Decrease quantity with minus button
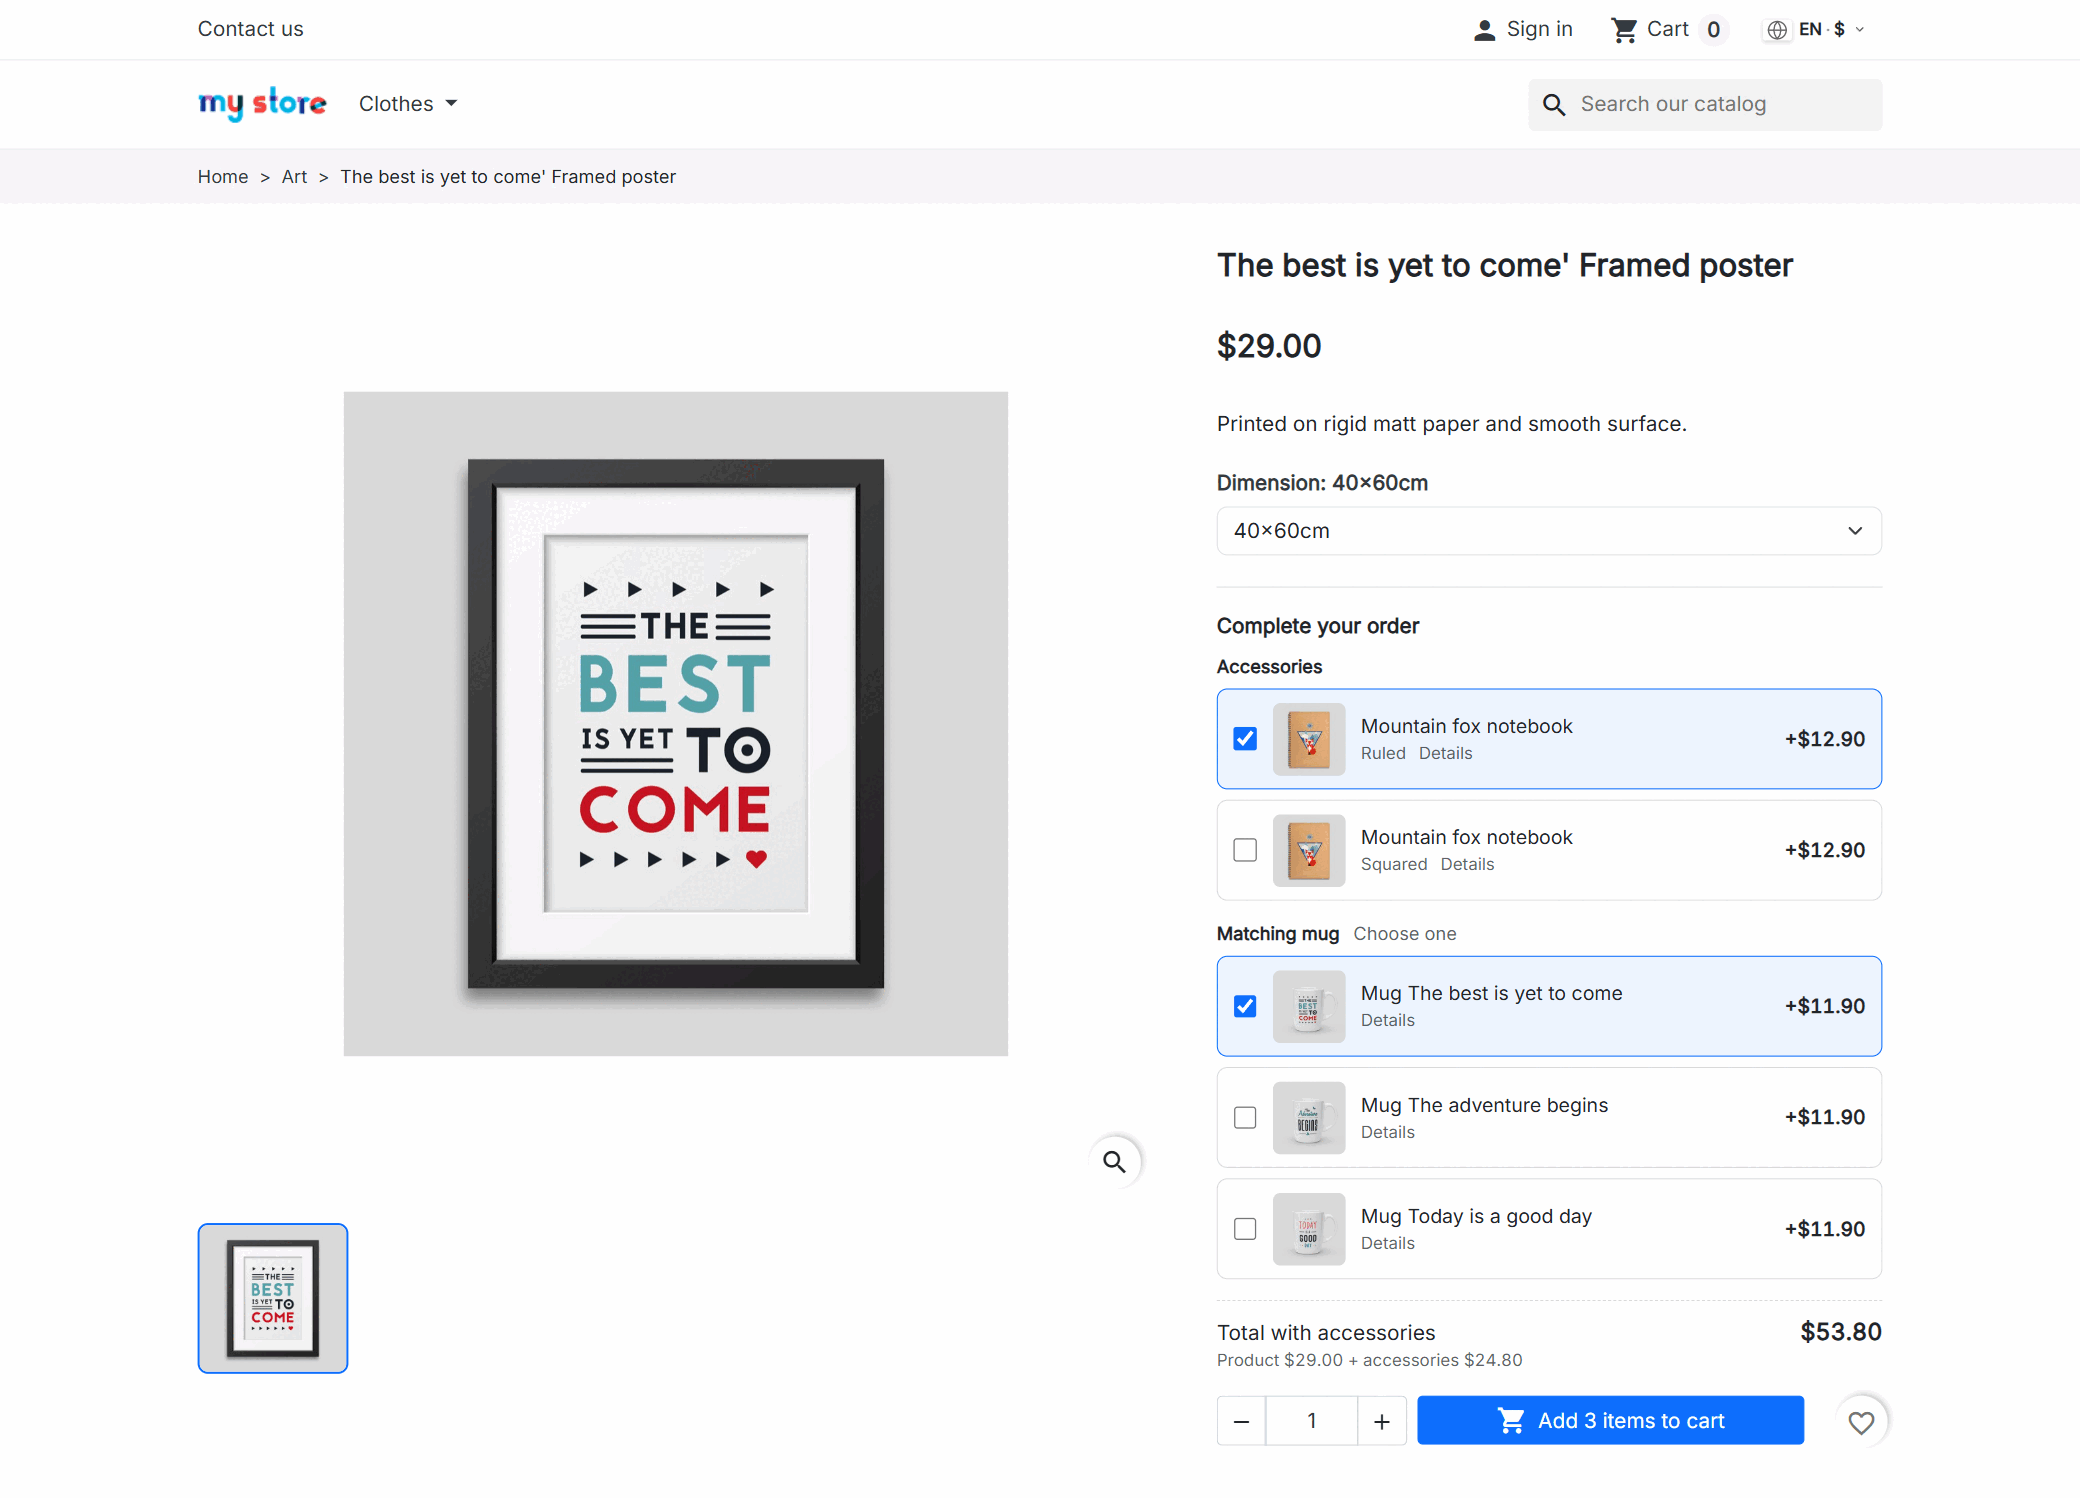Viewport: 2080px width, 1498px height. pos(1241,1421)
